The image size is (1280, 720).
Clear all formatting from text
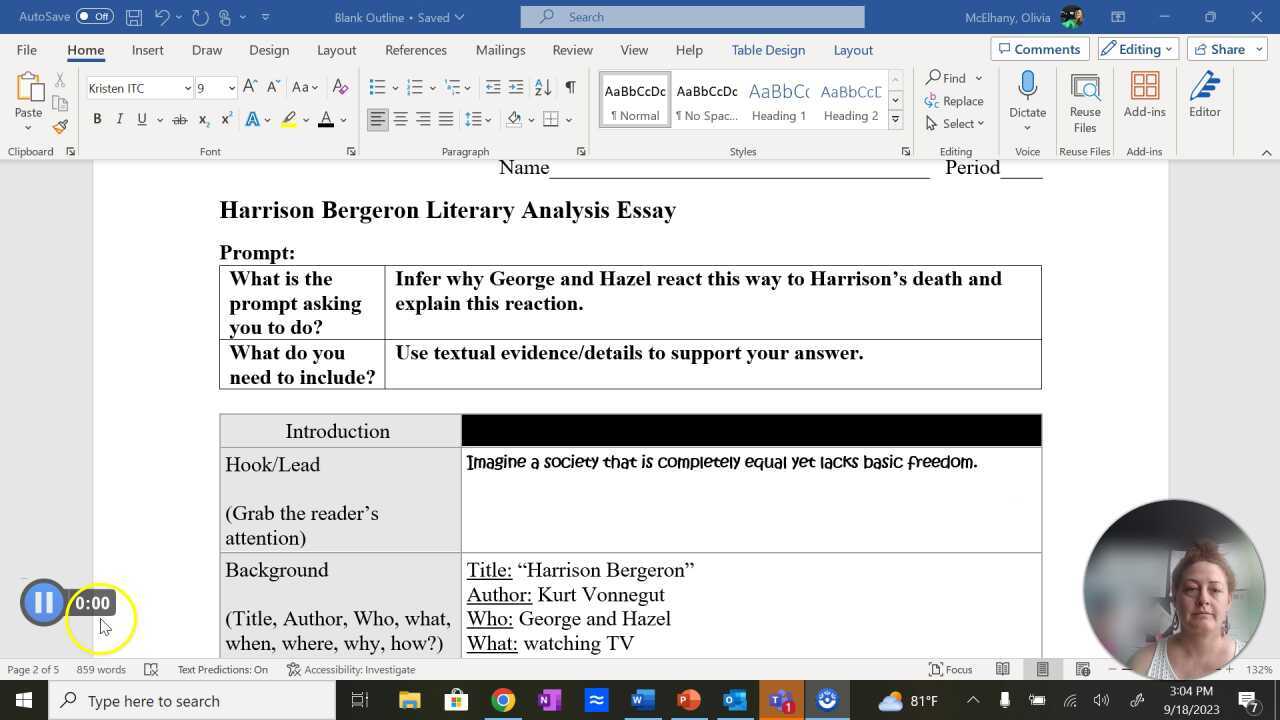coord(340,88)
